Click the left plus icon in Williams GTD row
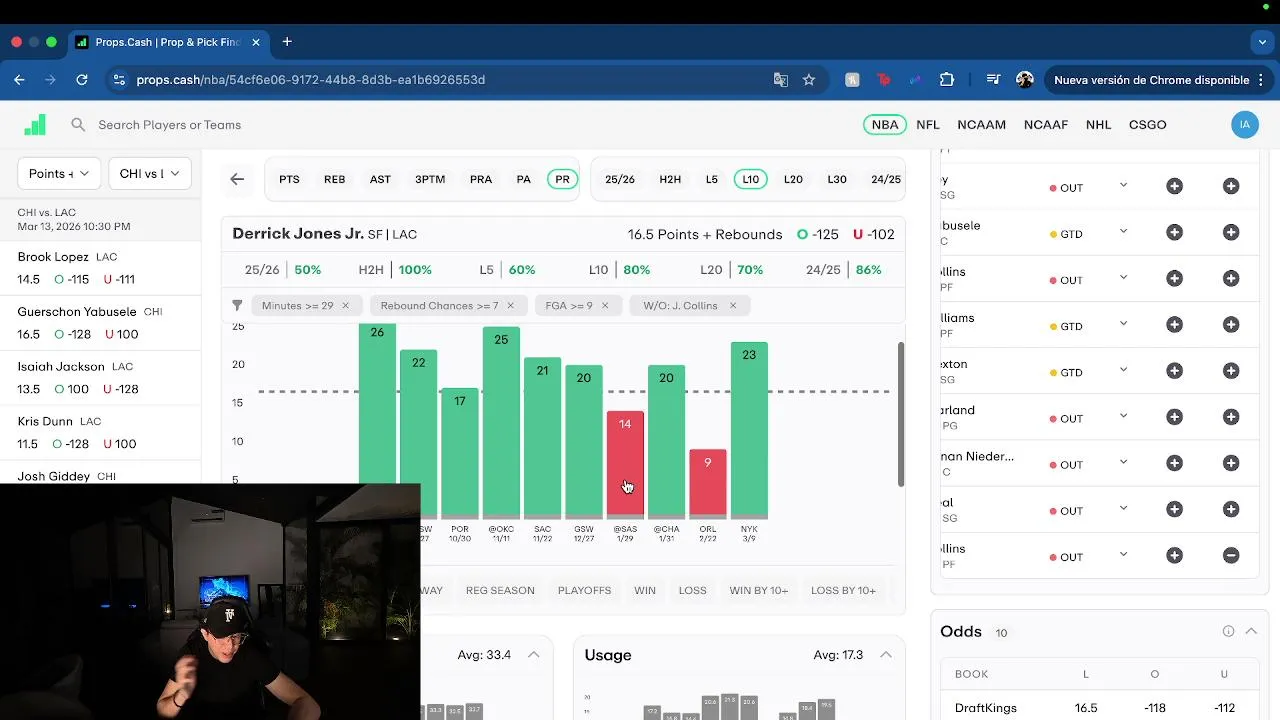Viewport: 1280px width, 720px height. [x=1175, y=325]
